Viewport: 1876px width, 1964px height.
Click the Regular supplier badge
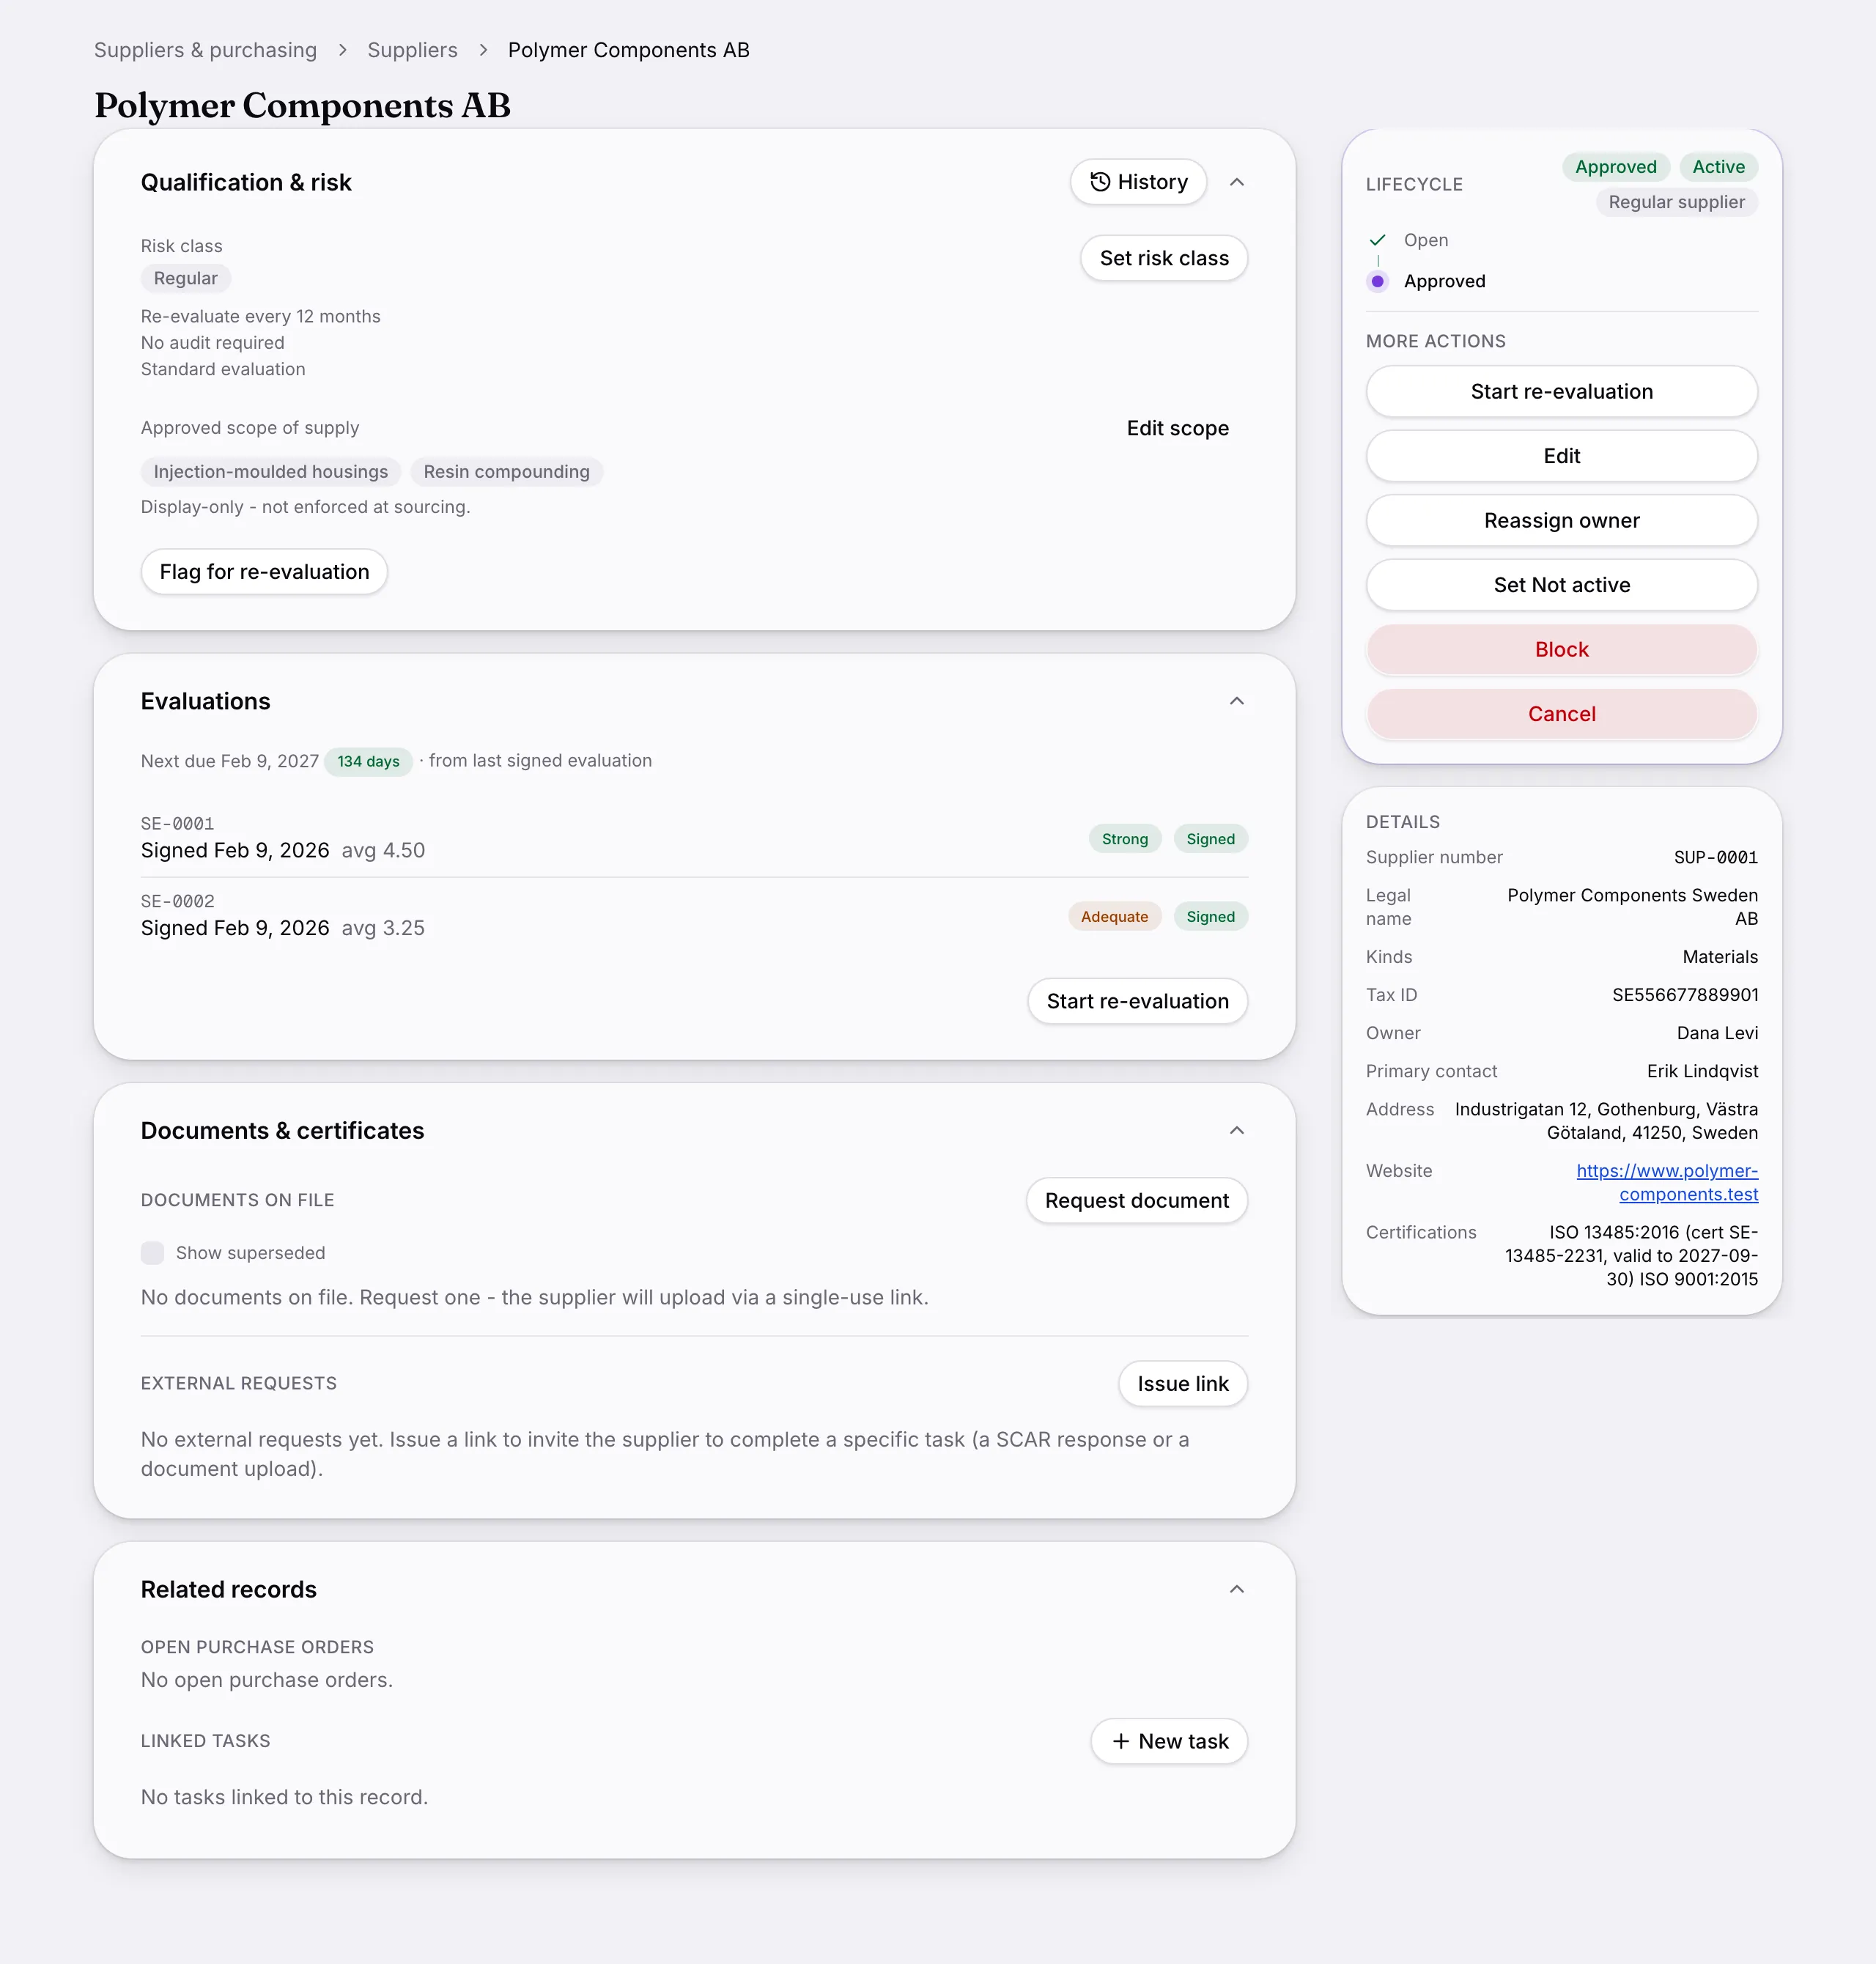tap(1676, 202)
